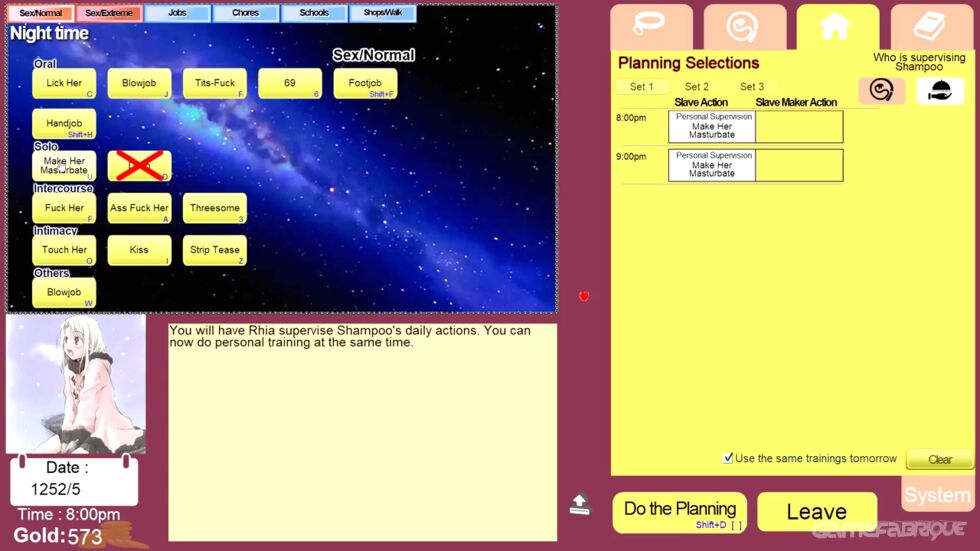Select the black hat supervisor icon
The width and height of the screenshot is (980, 551).
click(x=940, y=91)
